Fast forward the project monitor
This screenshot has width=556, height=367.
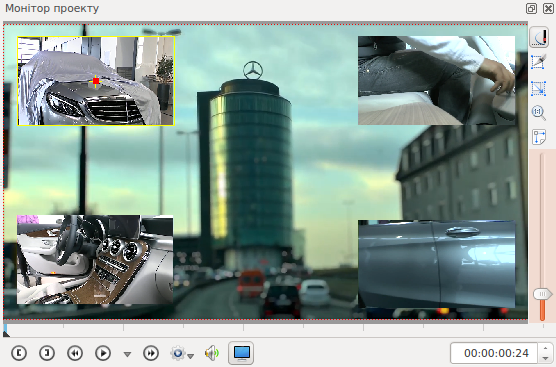pyautogui.click(x=151, y=353)
